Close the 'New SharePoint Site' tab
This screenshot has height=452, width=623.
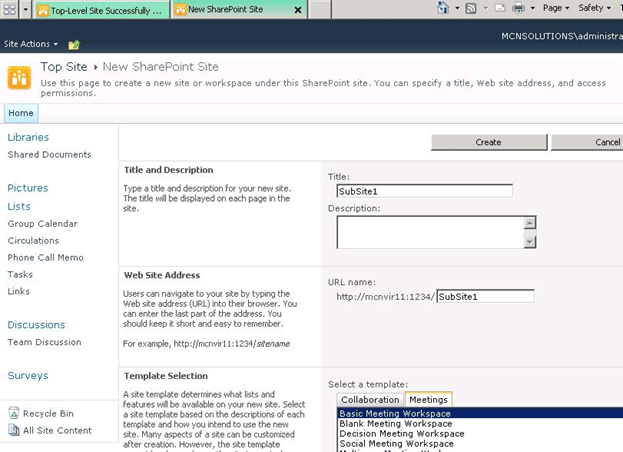point(298,10)
